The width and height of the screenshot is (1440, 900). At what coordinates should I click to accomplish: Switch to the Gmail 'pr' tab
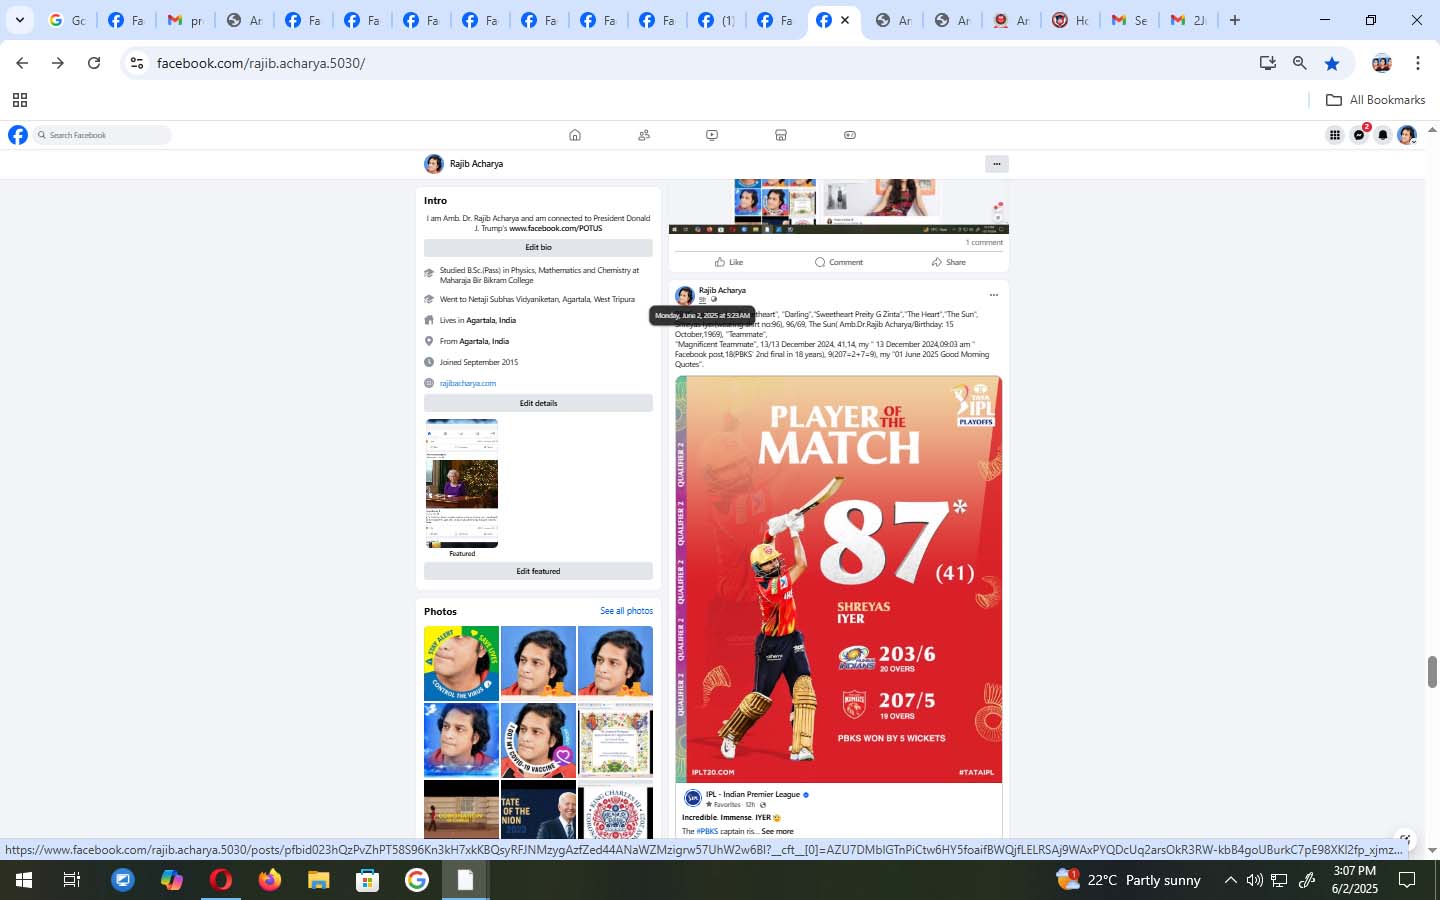186,20
